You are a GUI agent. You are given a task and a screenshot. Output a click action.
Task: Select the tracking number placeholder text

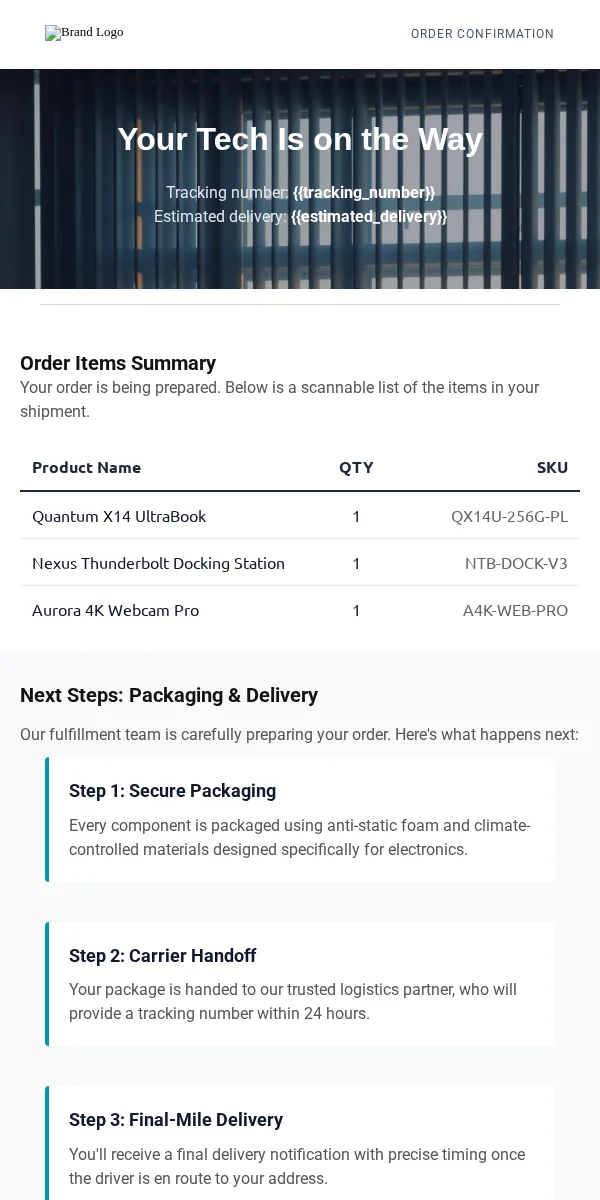(364, 192)
